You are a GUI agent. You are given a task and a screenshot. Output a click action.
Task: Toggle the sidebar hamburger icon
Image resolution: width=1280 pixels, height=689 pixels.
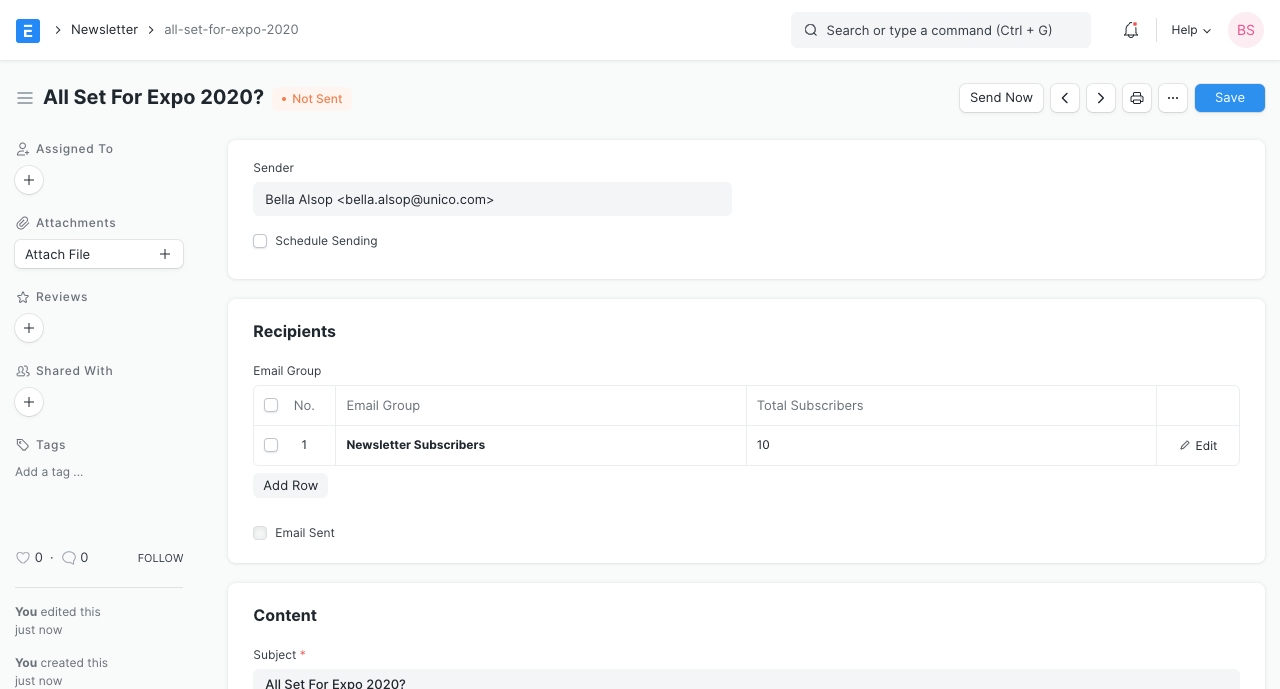coord(25,98)
